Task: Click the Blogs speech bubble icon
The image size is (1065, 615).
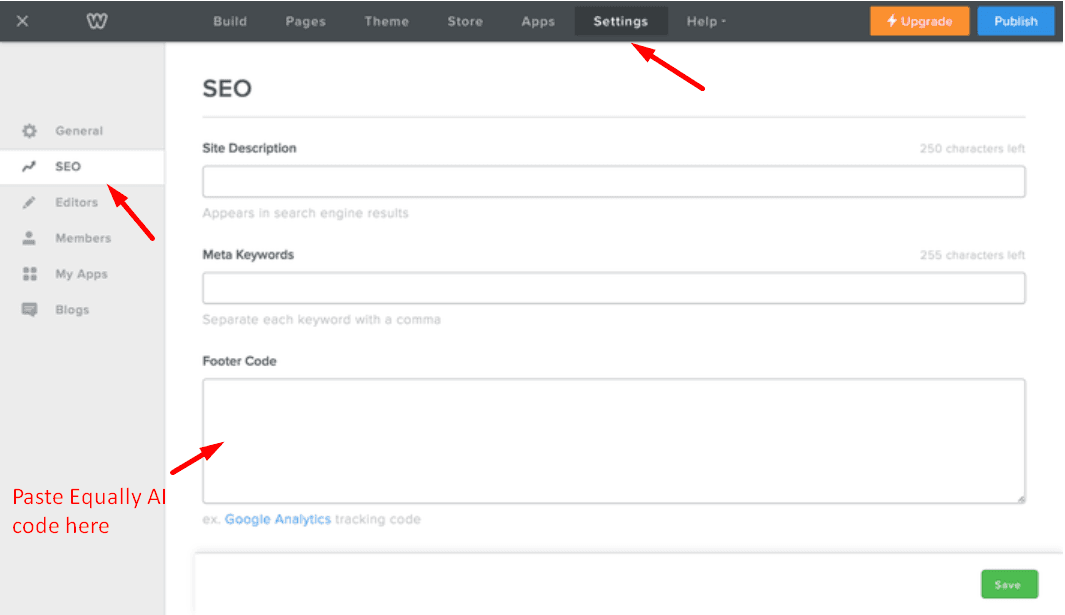Action: [30, 310]
